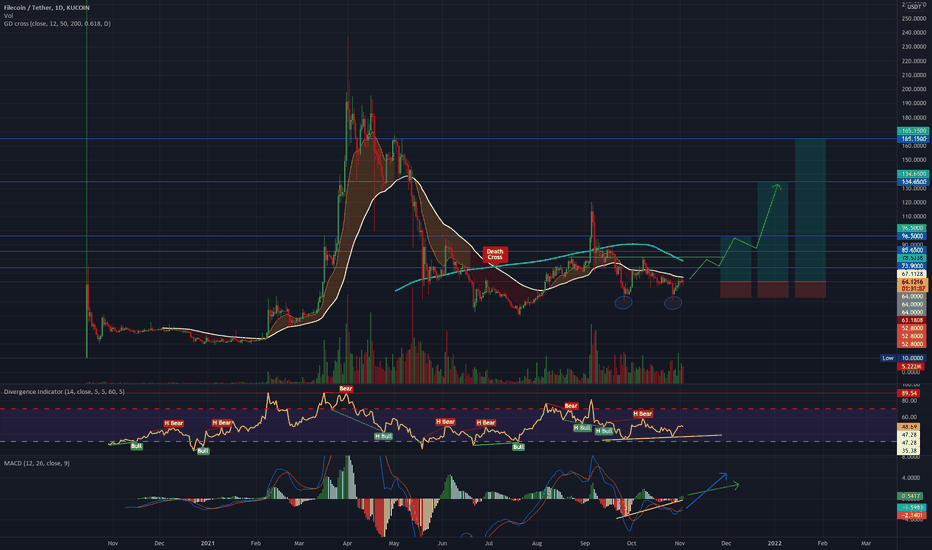Click Jul on the time axis
This screenshot has height=550, width=932.
489,543
